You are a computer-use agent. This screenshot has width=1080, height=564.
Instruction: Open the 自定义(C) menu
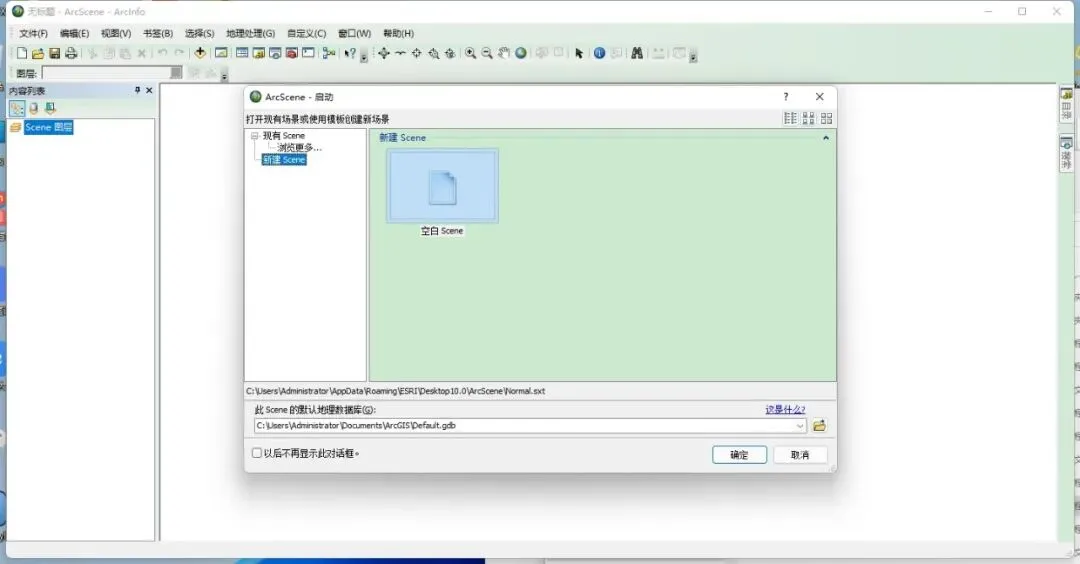coord(307,33)
